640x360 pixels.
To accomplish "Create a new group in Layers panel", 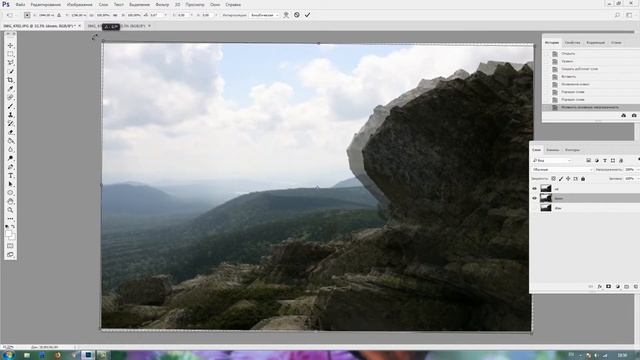I will pyautogui.click(x=627, y=287).
